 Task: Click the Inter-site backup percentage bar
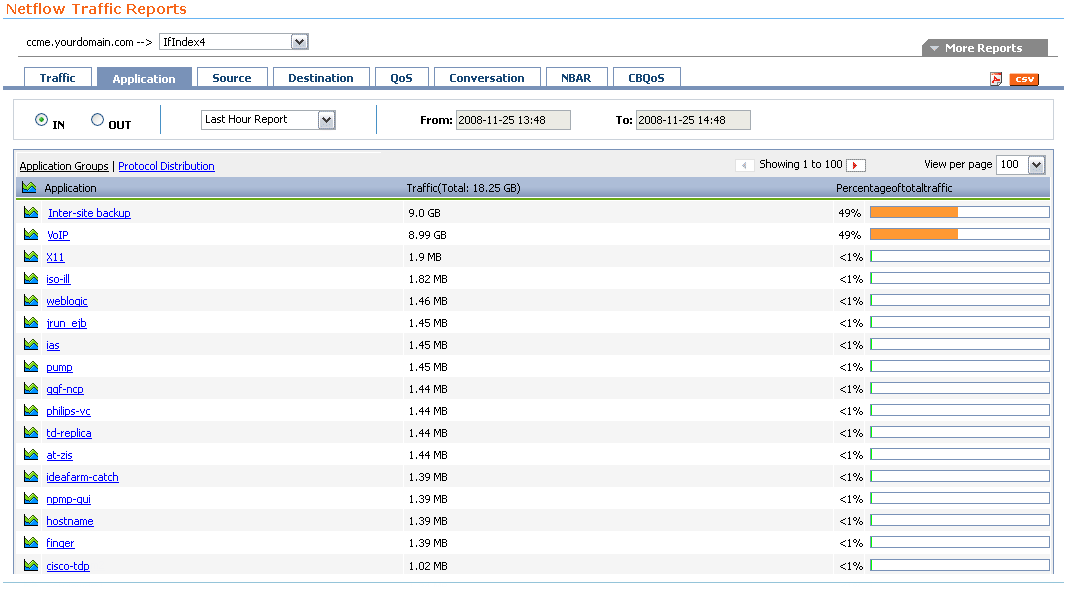(x=959, y=212)
